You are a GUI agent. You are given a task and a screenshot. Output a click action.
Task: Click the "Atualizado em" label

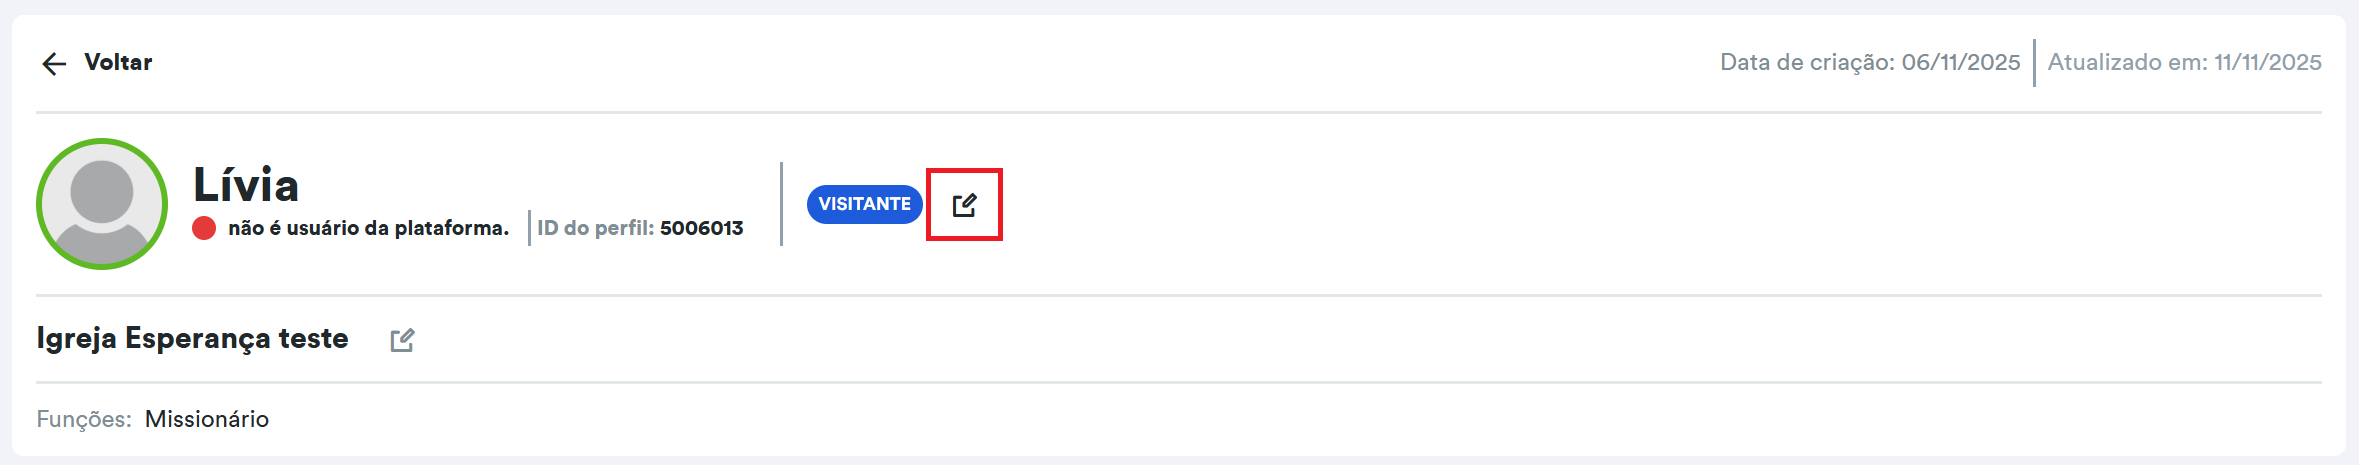(x=2127, y=62)
